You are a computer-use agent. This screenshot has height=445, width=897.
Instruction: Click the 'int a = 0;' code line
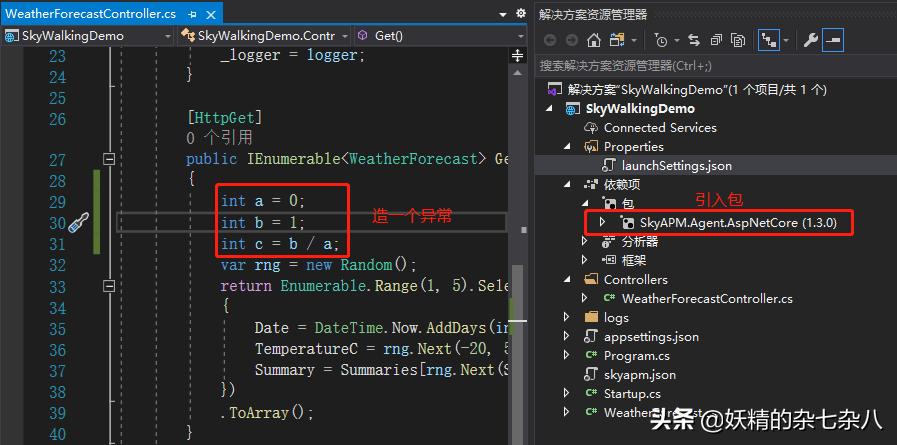click(263, 201)
